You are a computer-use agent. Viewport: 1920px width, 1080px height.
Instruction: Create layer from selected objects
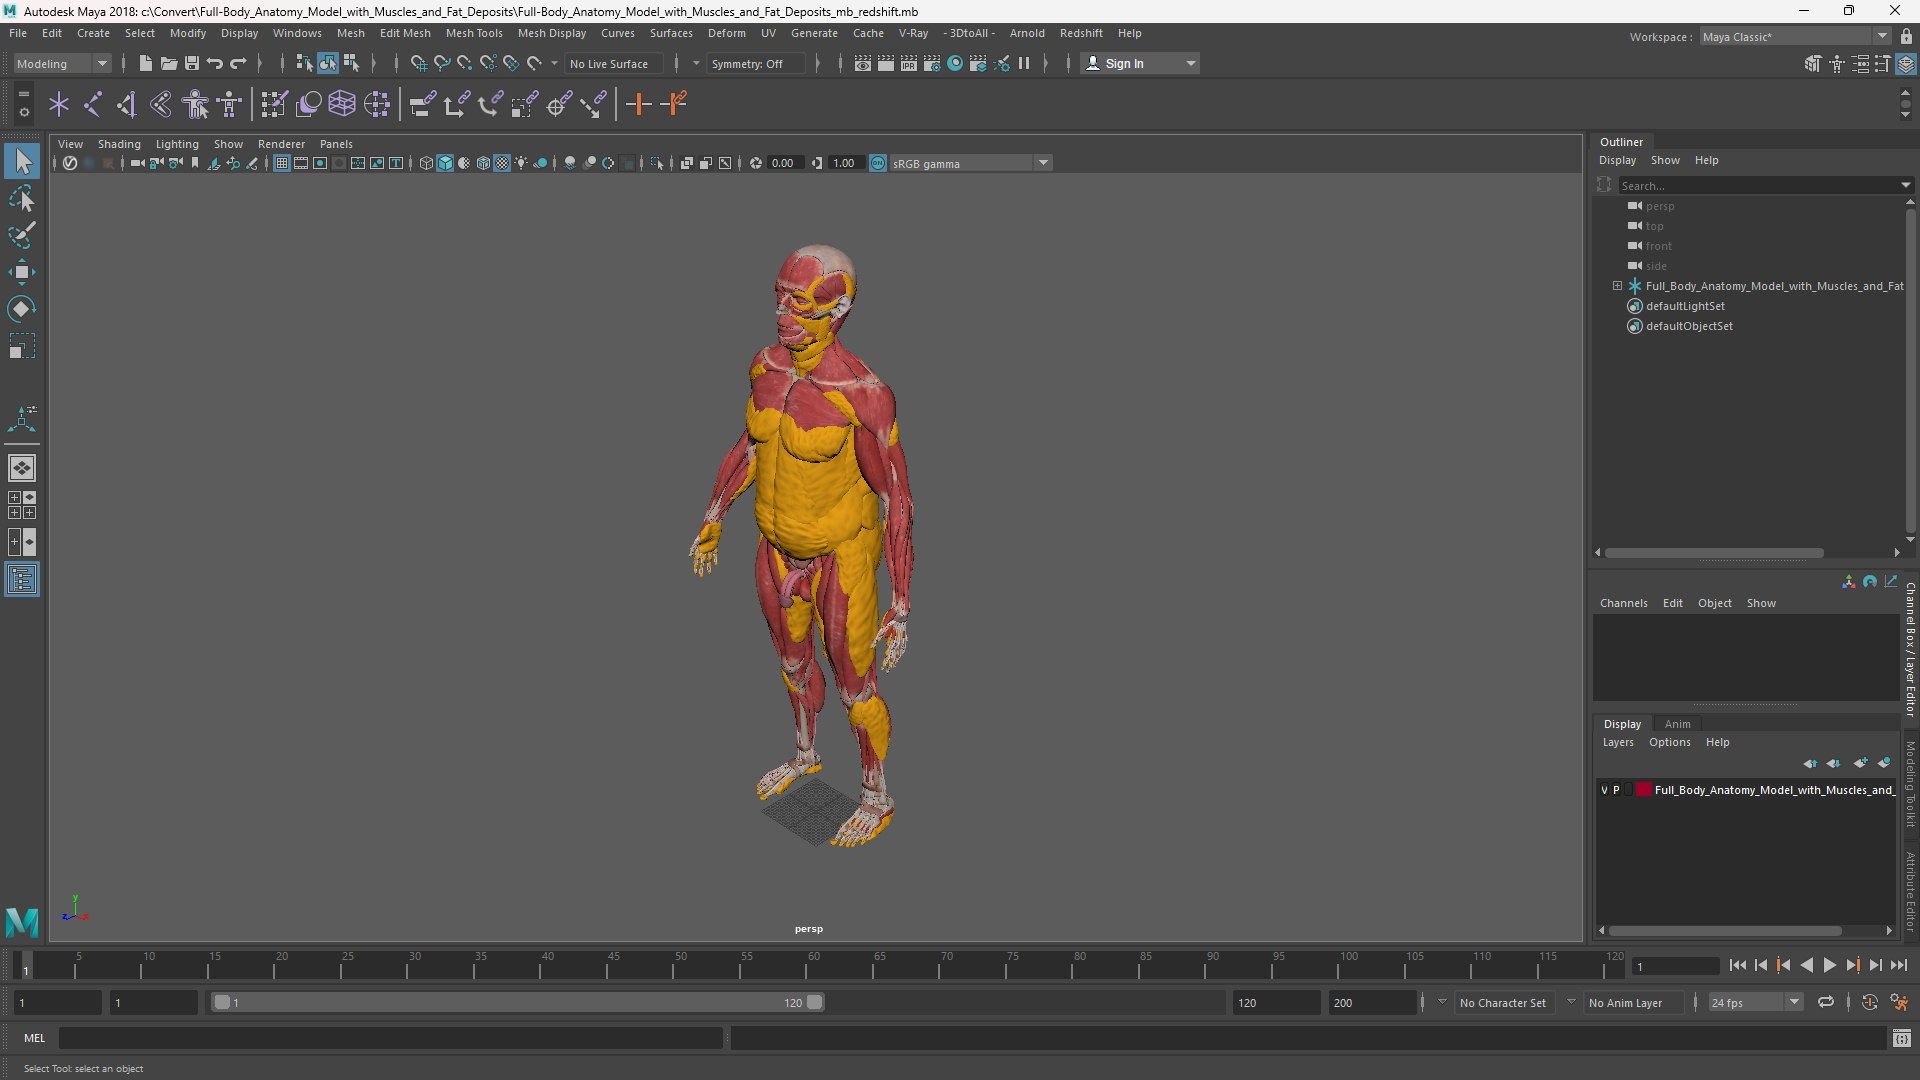pos(1884,763)
